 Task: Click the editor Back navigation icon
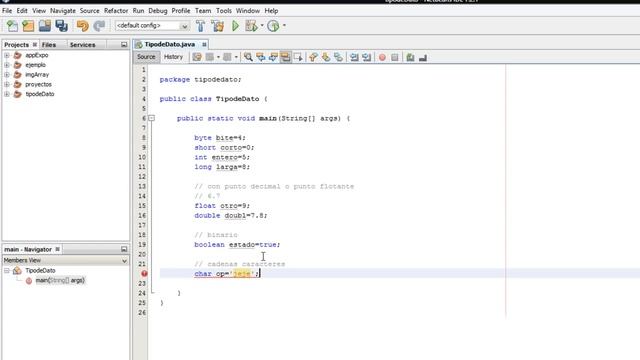click(210, 58)
